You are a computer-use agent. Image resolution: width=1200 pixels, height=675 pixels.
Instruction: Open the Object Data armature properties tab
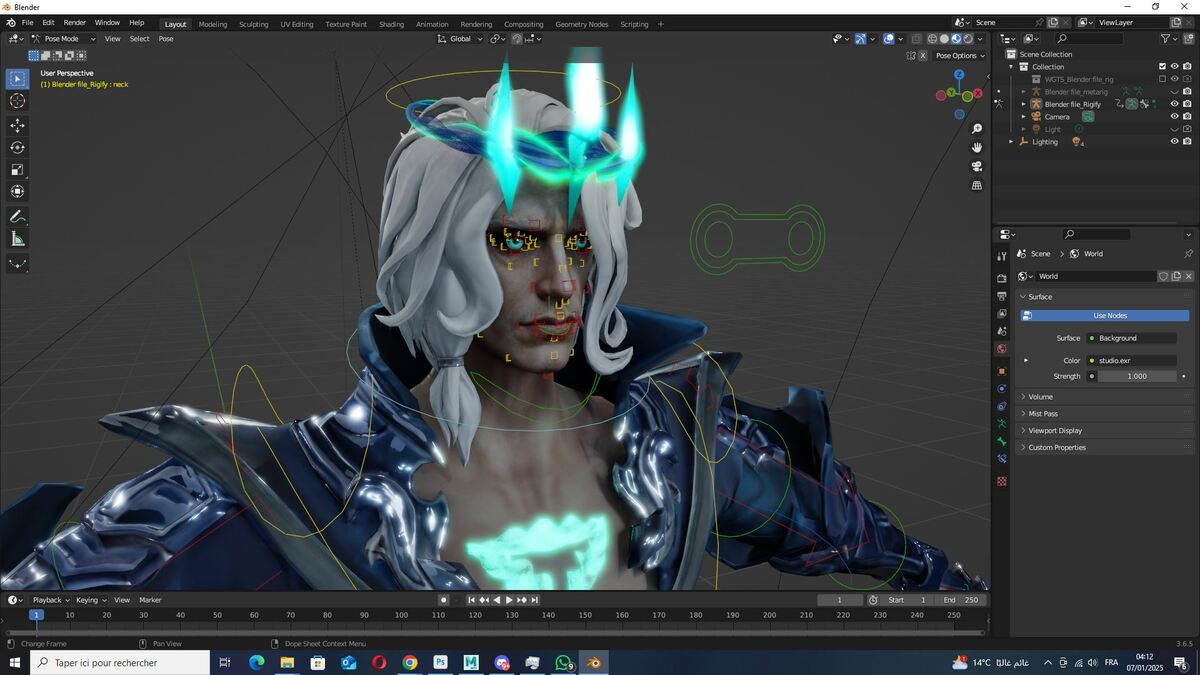coord(1002,424)
